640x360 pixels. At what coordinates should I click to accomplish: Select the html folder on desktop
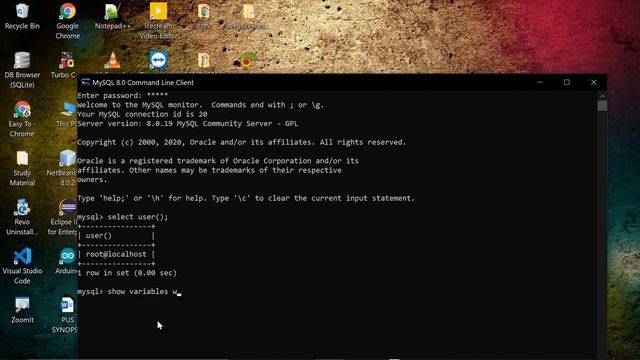[x=203, y=16]
